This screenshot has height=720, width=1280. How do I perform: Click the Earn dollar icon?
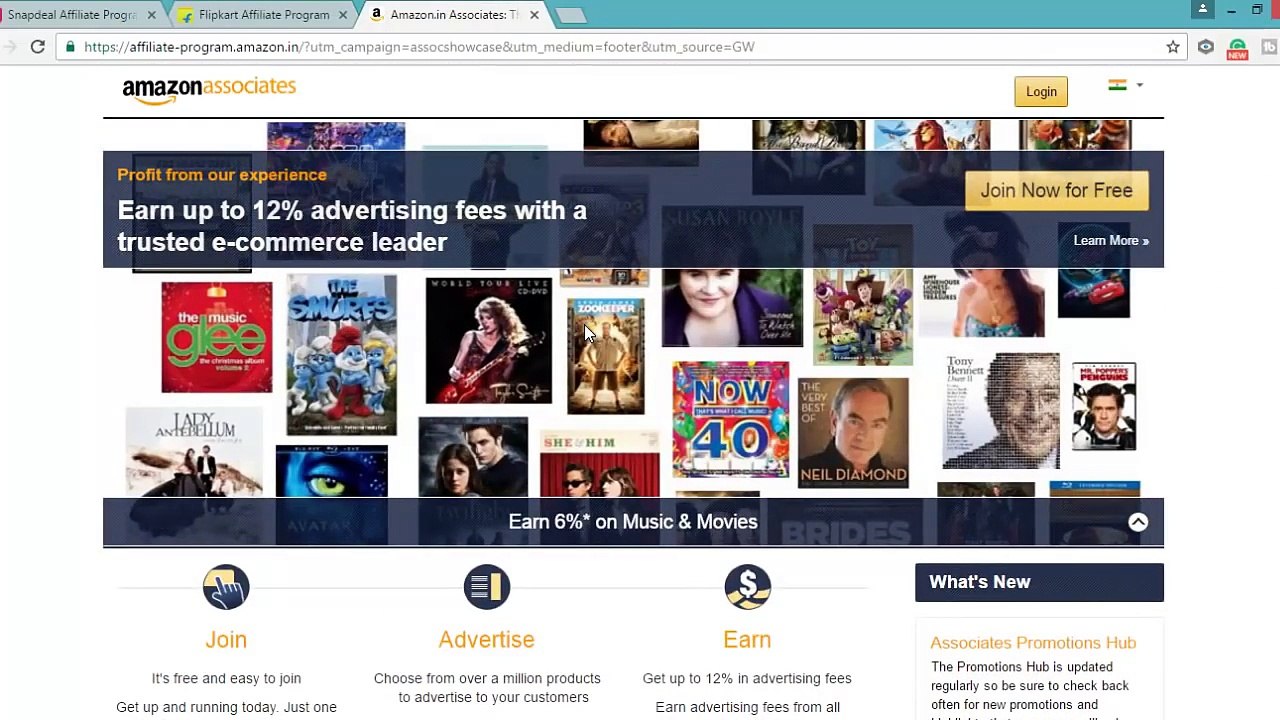click(747, 587)
